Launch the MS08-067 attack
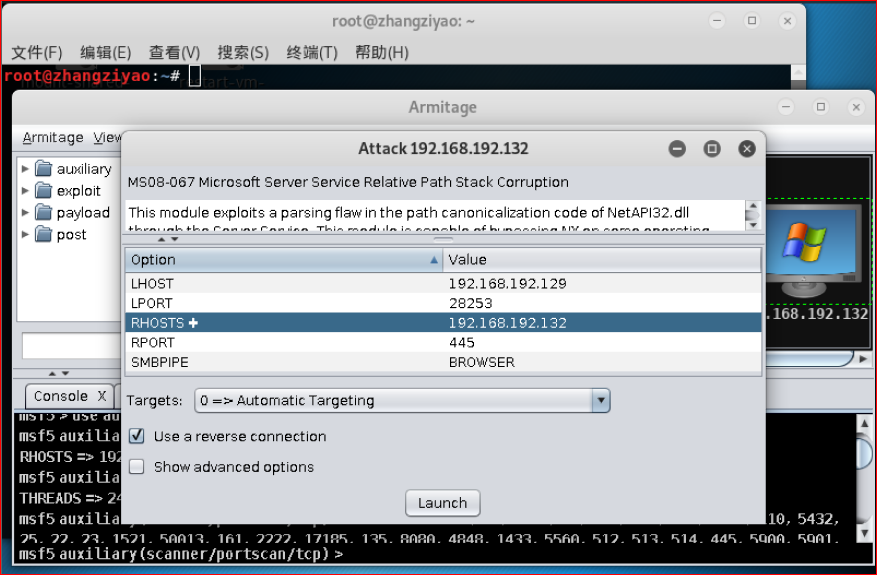 (x=442, y=503)
